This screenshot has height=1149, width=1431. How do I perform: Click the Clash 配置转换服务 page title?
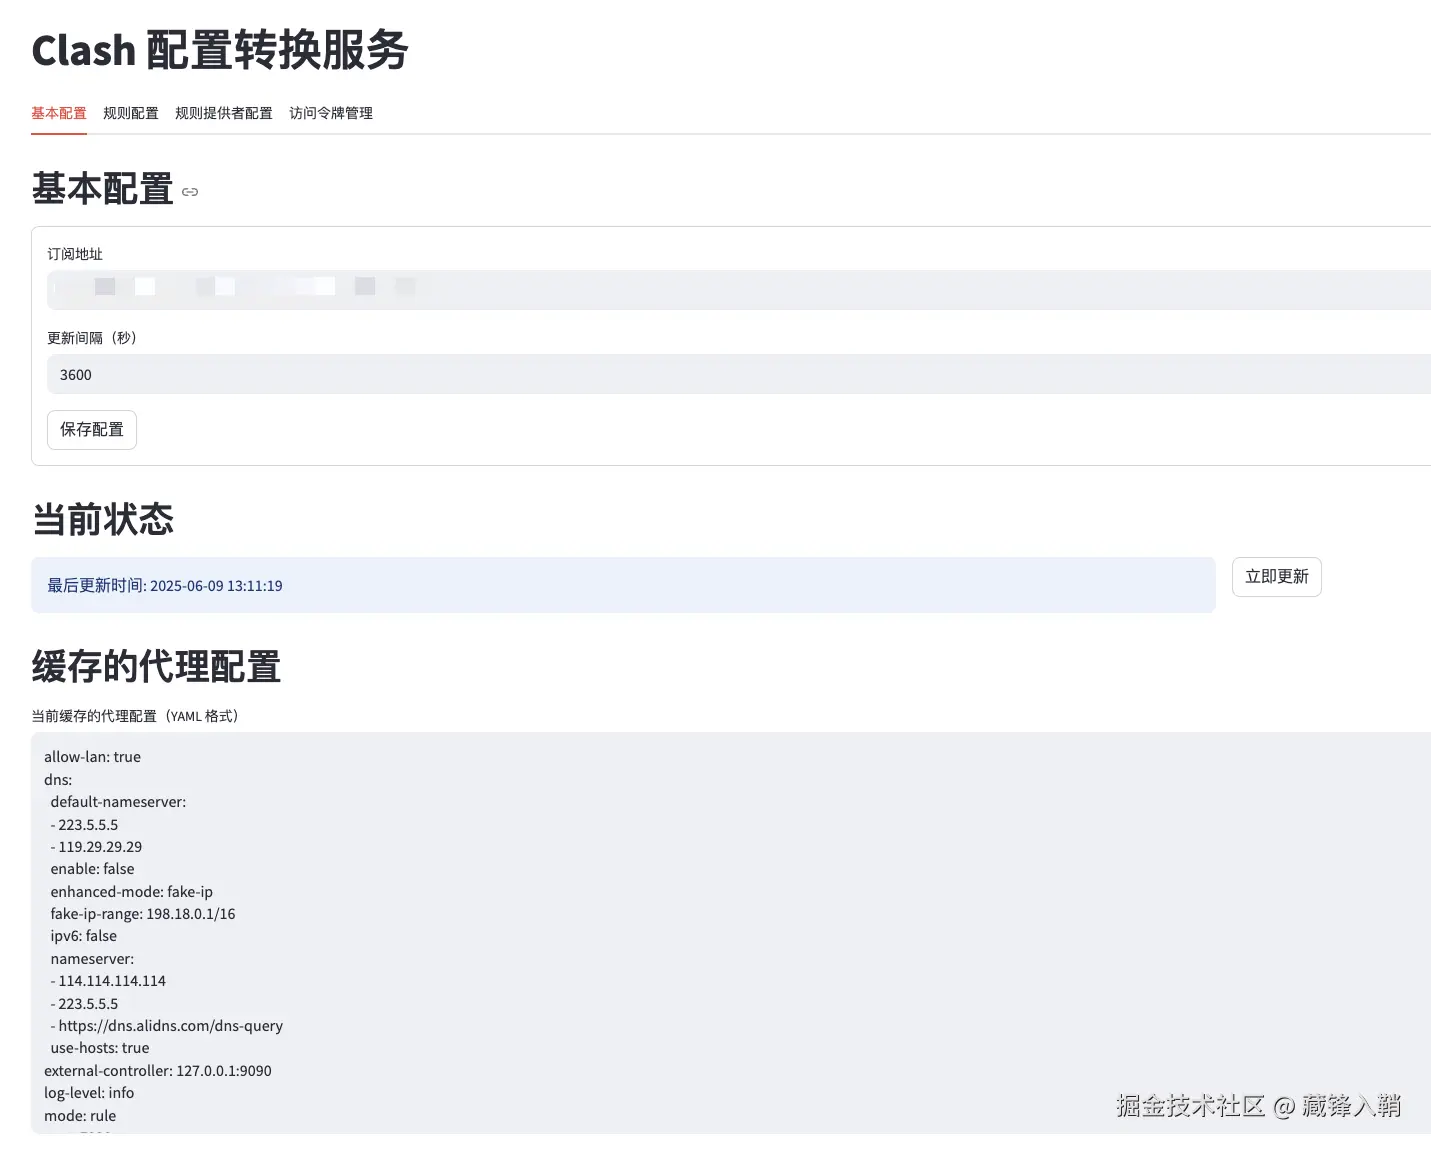[220, 50]
